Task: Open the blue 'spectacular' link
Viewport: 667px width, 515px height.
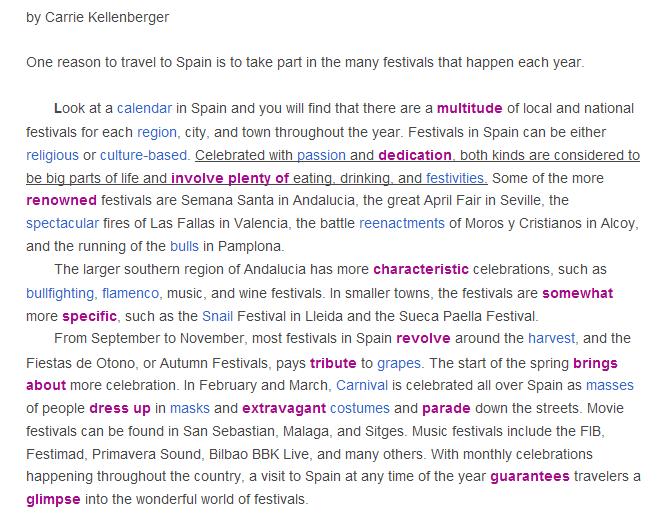Action: coord(62,223)
